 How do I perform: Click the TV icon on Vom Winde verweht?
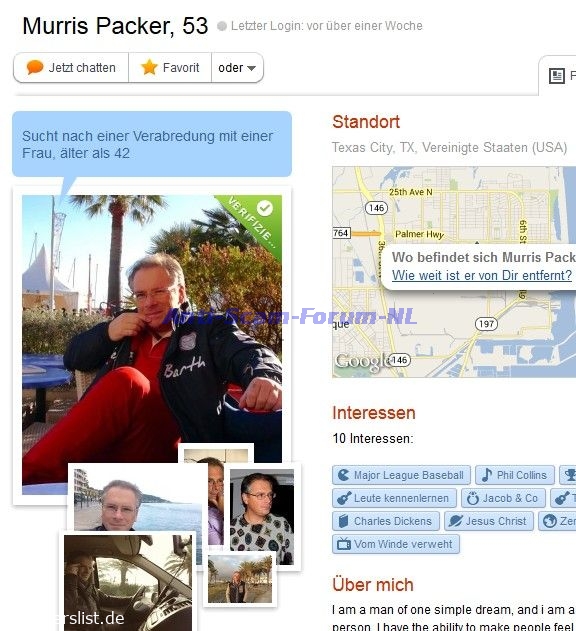tap(344, 544)
